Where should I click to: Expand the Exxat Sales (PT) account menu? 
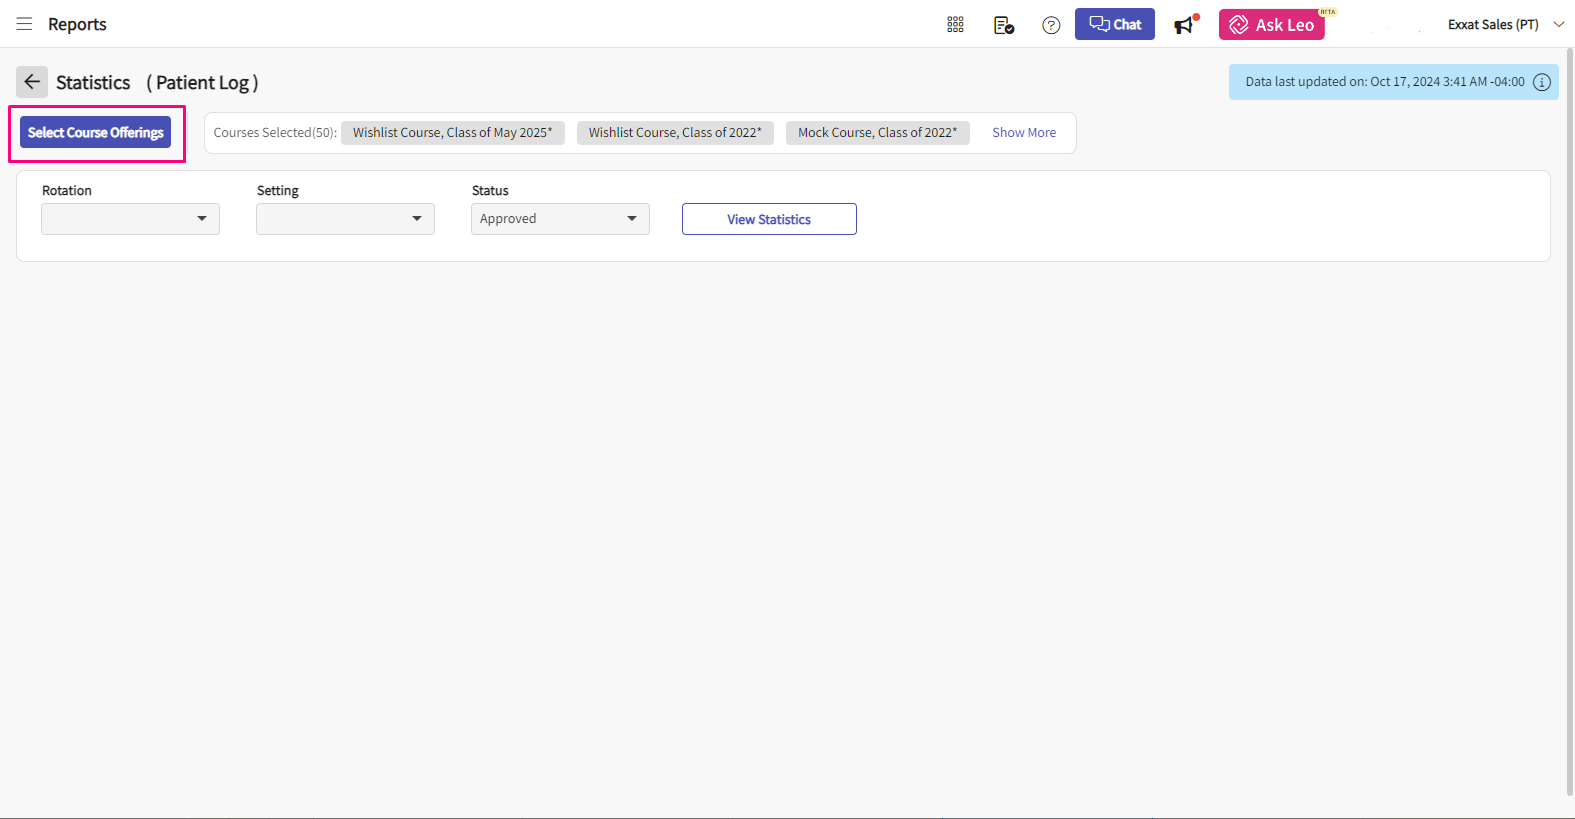tap(1505, 25)
